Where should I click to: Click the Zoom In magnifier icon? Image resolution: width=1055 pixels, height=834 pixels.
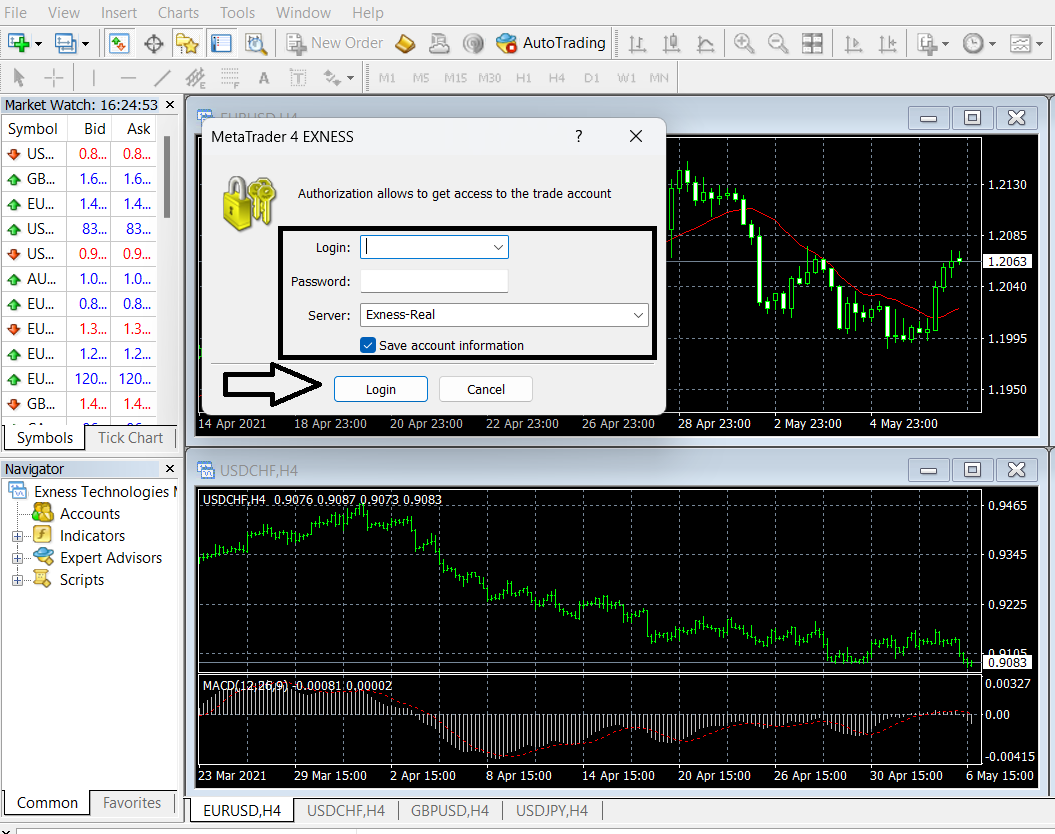[x=745, y=43]
